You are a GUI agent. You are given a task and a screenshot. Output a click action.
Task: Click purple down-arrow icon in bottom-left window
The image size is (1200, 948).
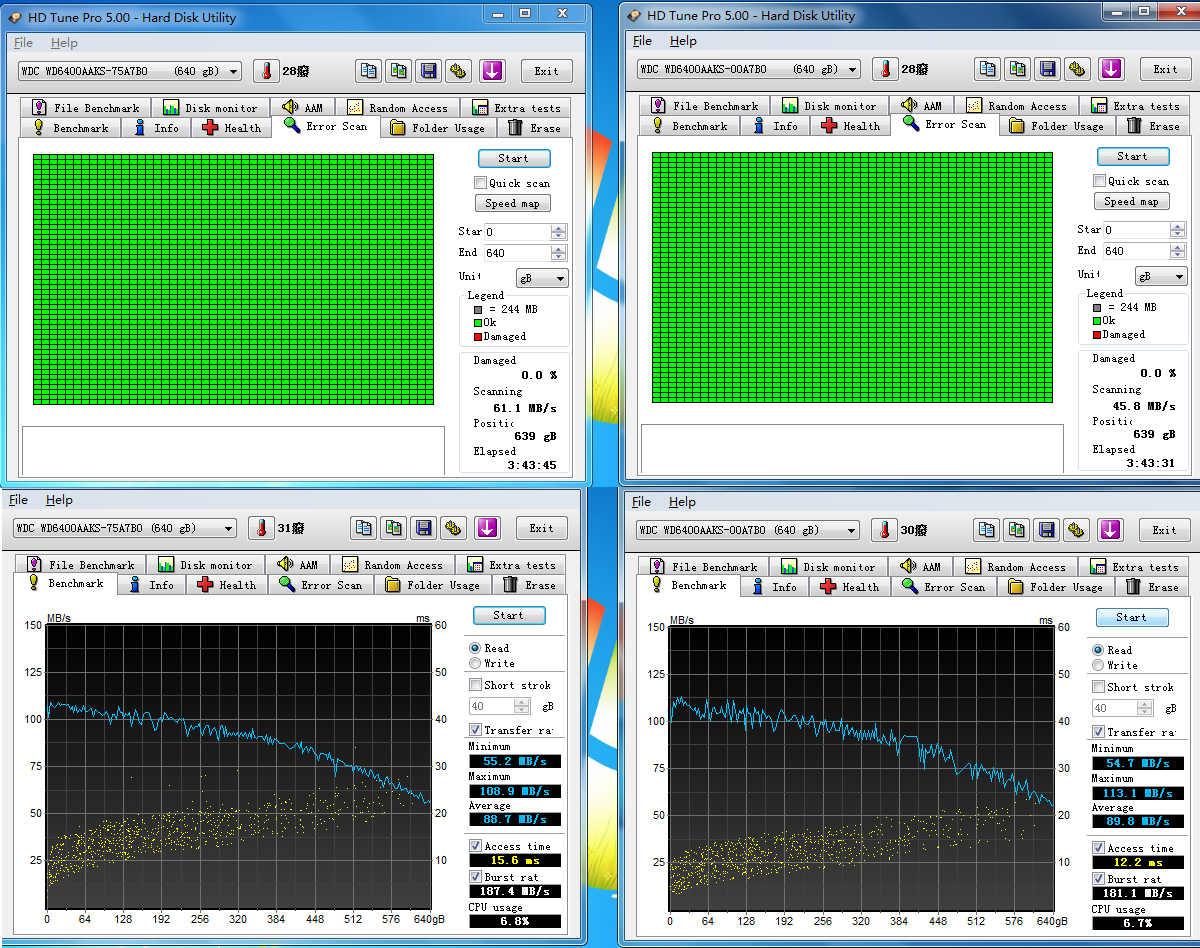(x=487, y=528)
